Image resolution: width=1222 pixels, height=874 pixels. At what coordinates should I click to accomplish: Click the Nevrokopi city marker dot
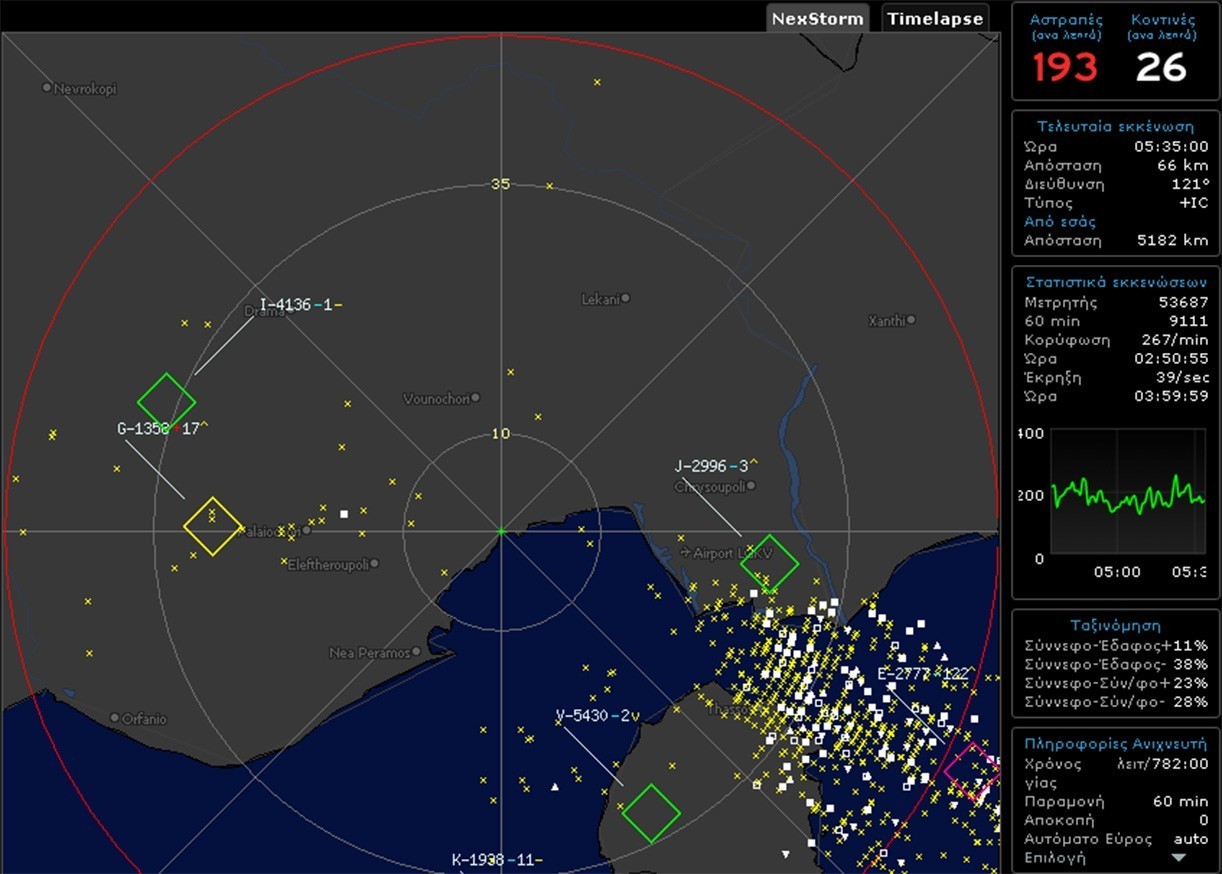pos(47,88)
